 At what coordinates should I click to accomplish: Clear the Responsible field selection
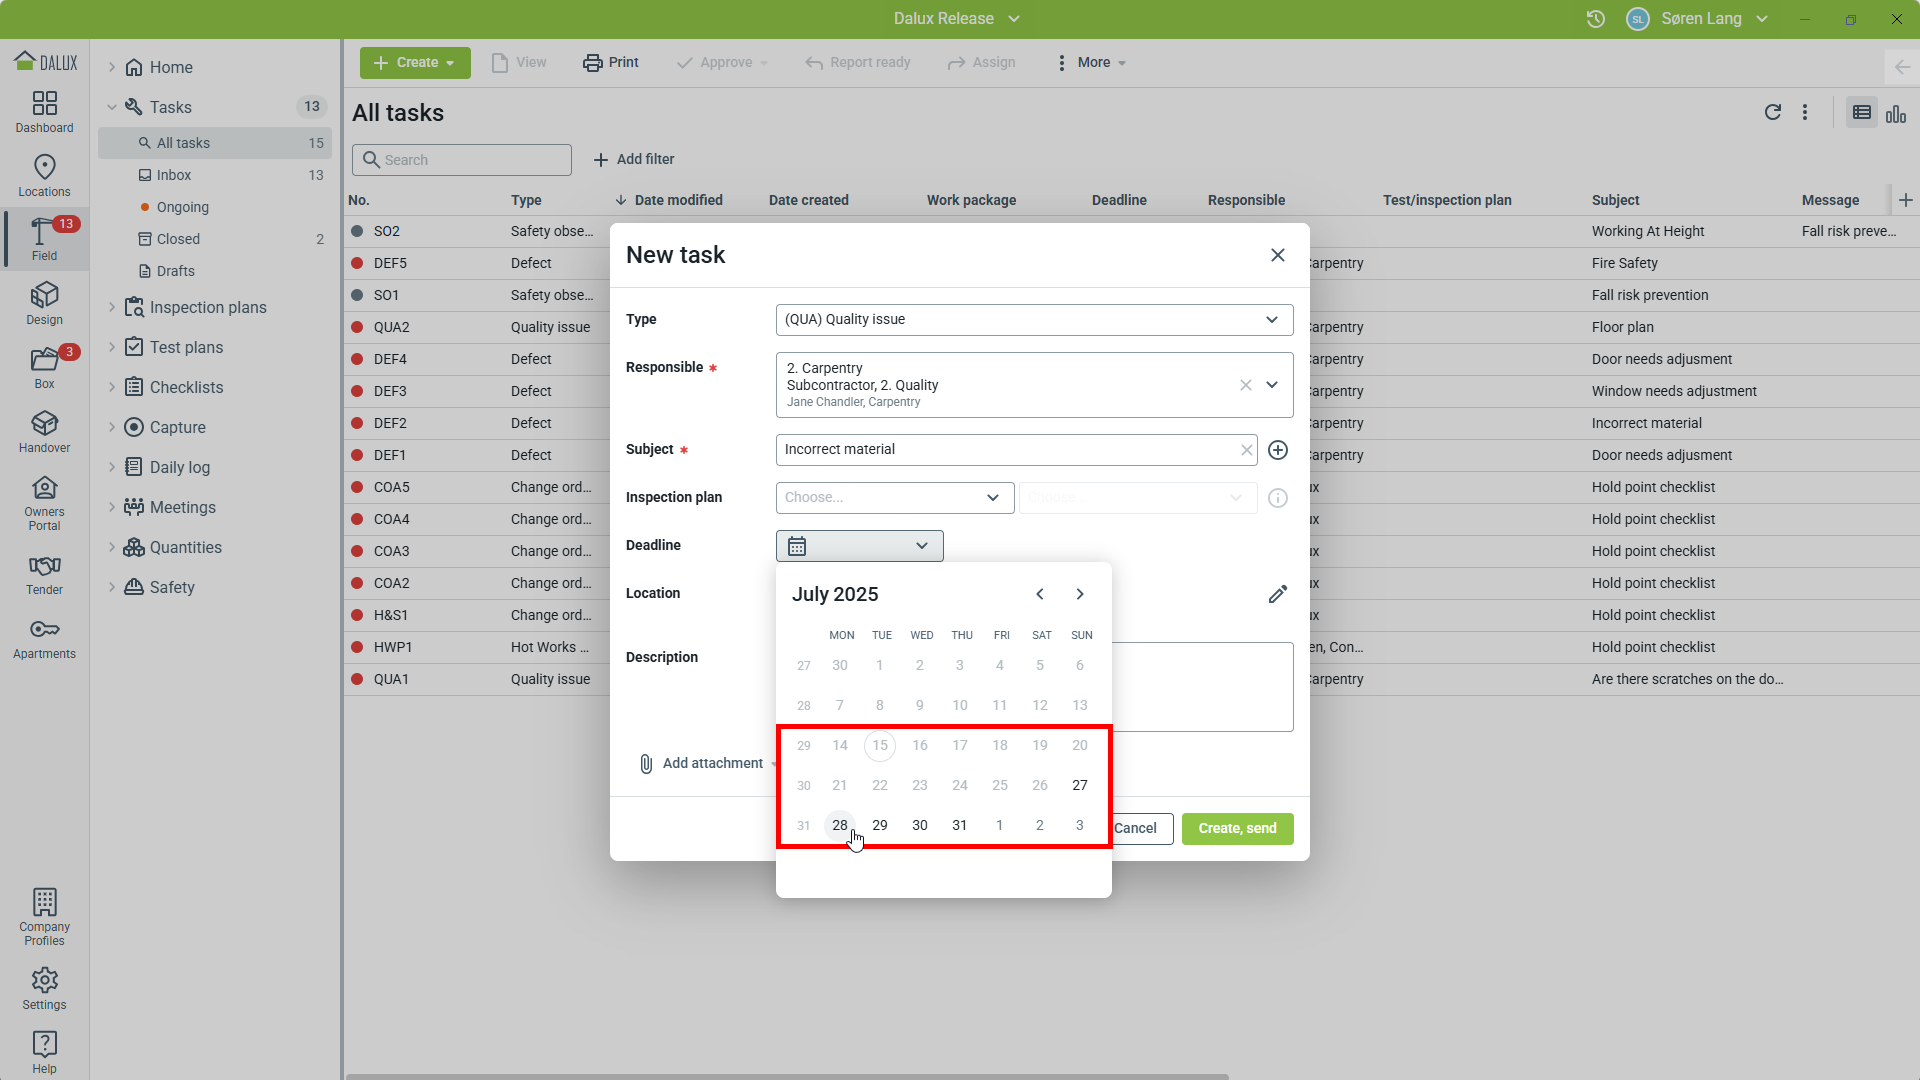pos(1245,385)
